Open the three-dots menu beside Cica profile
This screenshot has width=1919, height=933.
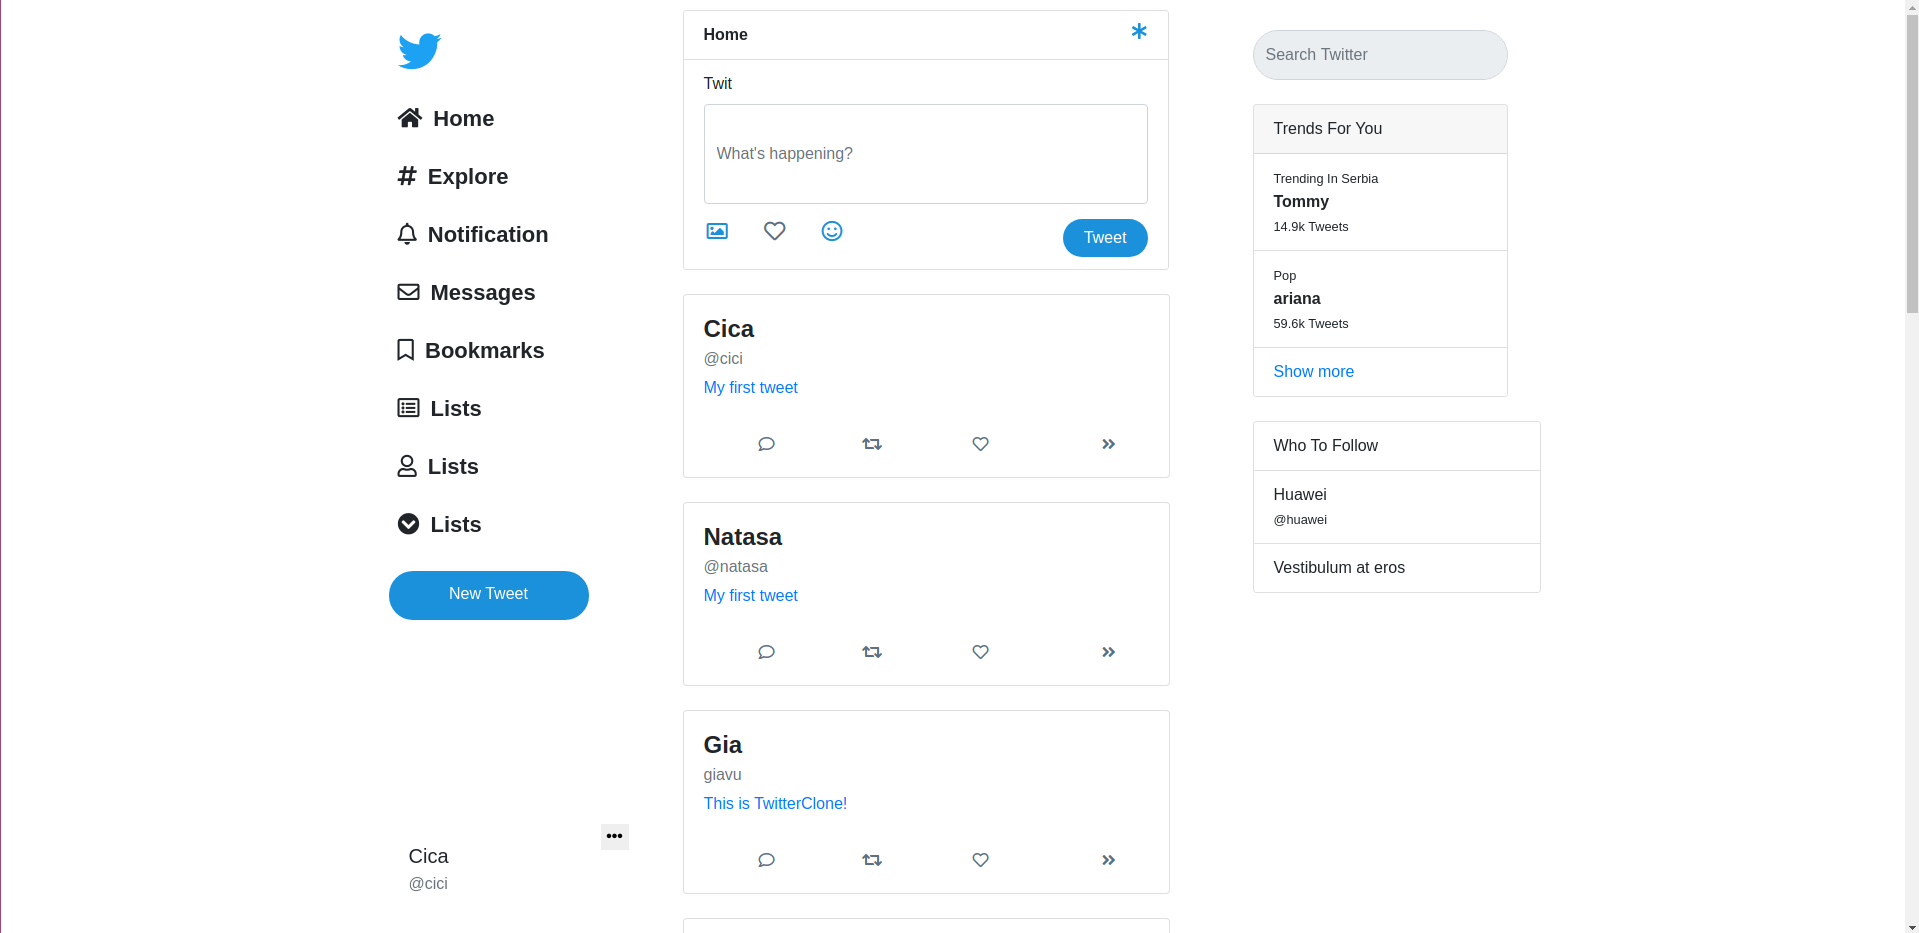tap(614, 836)
